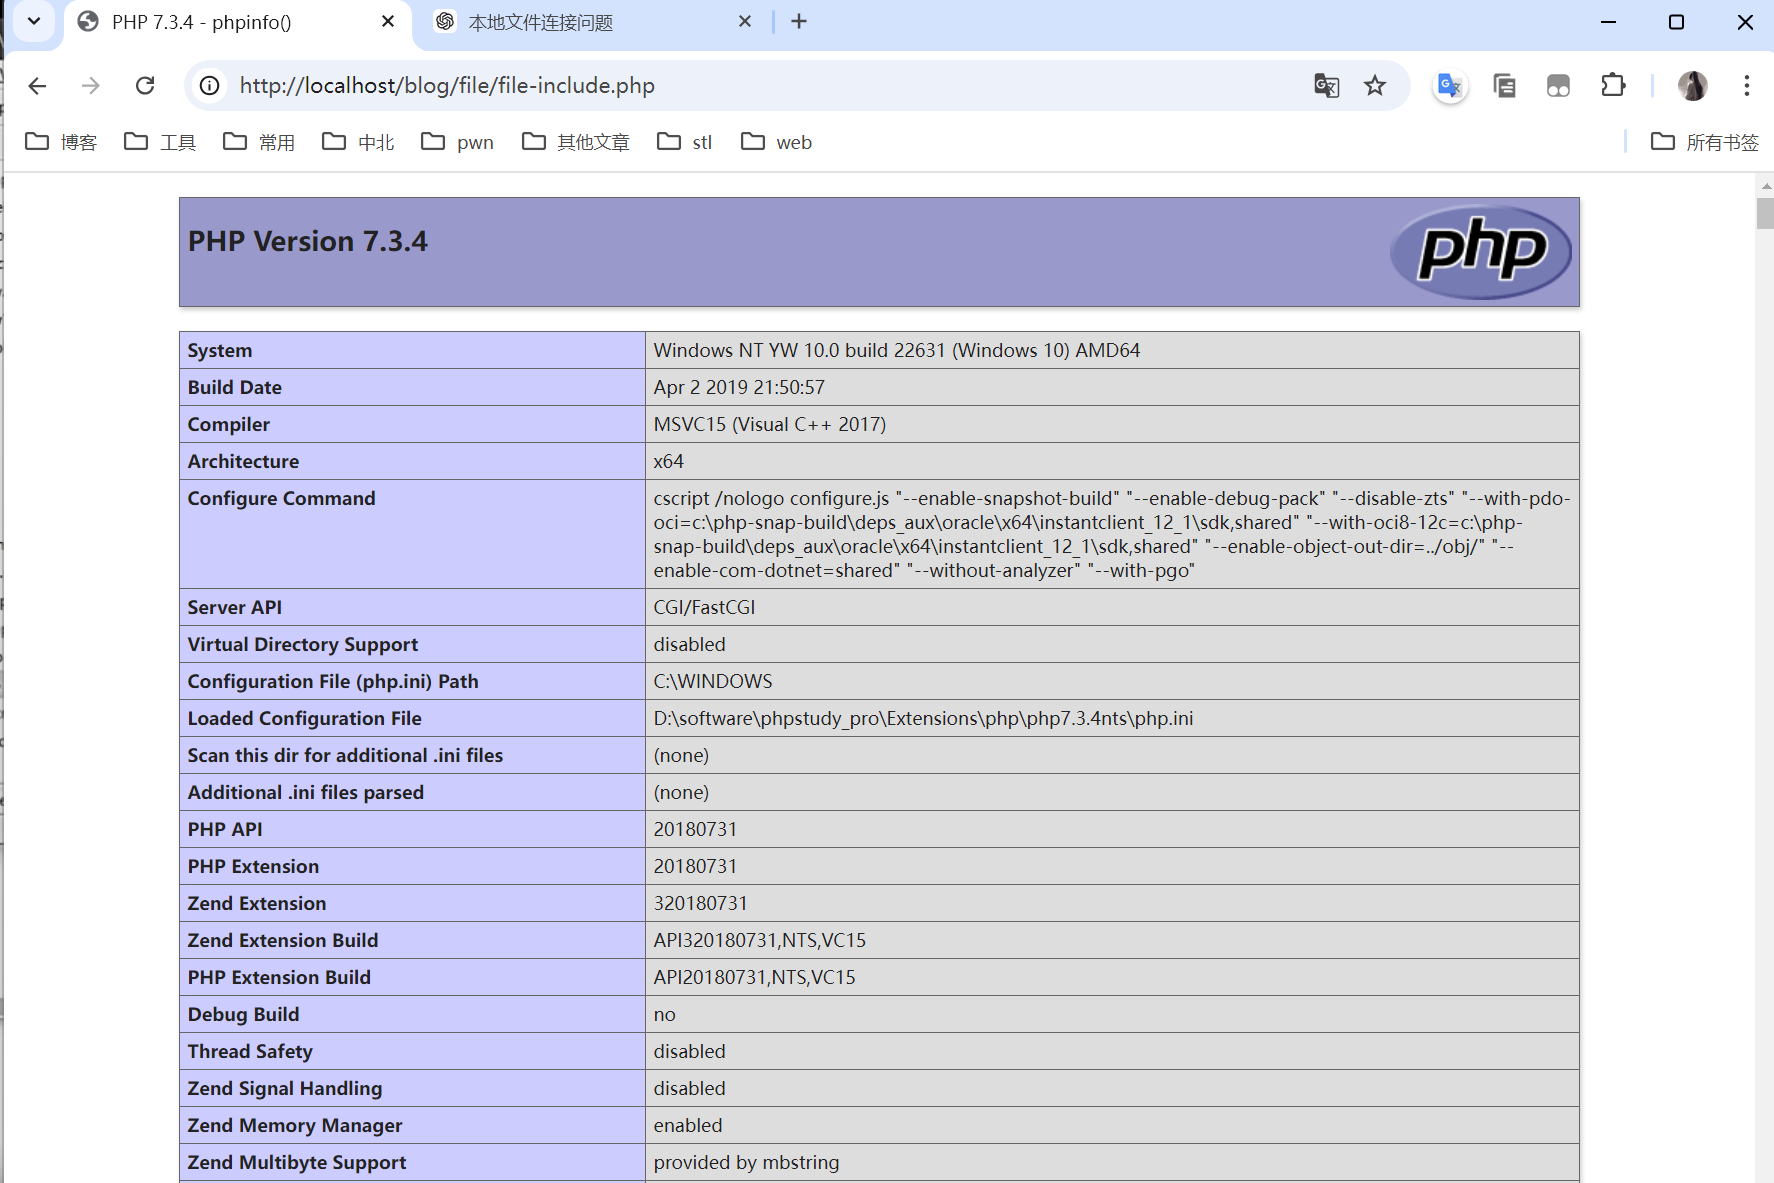Click the System row label
Screen dimensions: 1774x1183
point(220,350)
